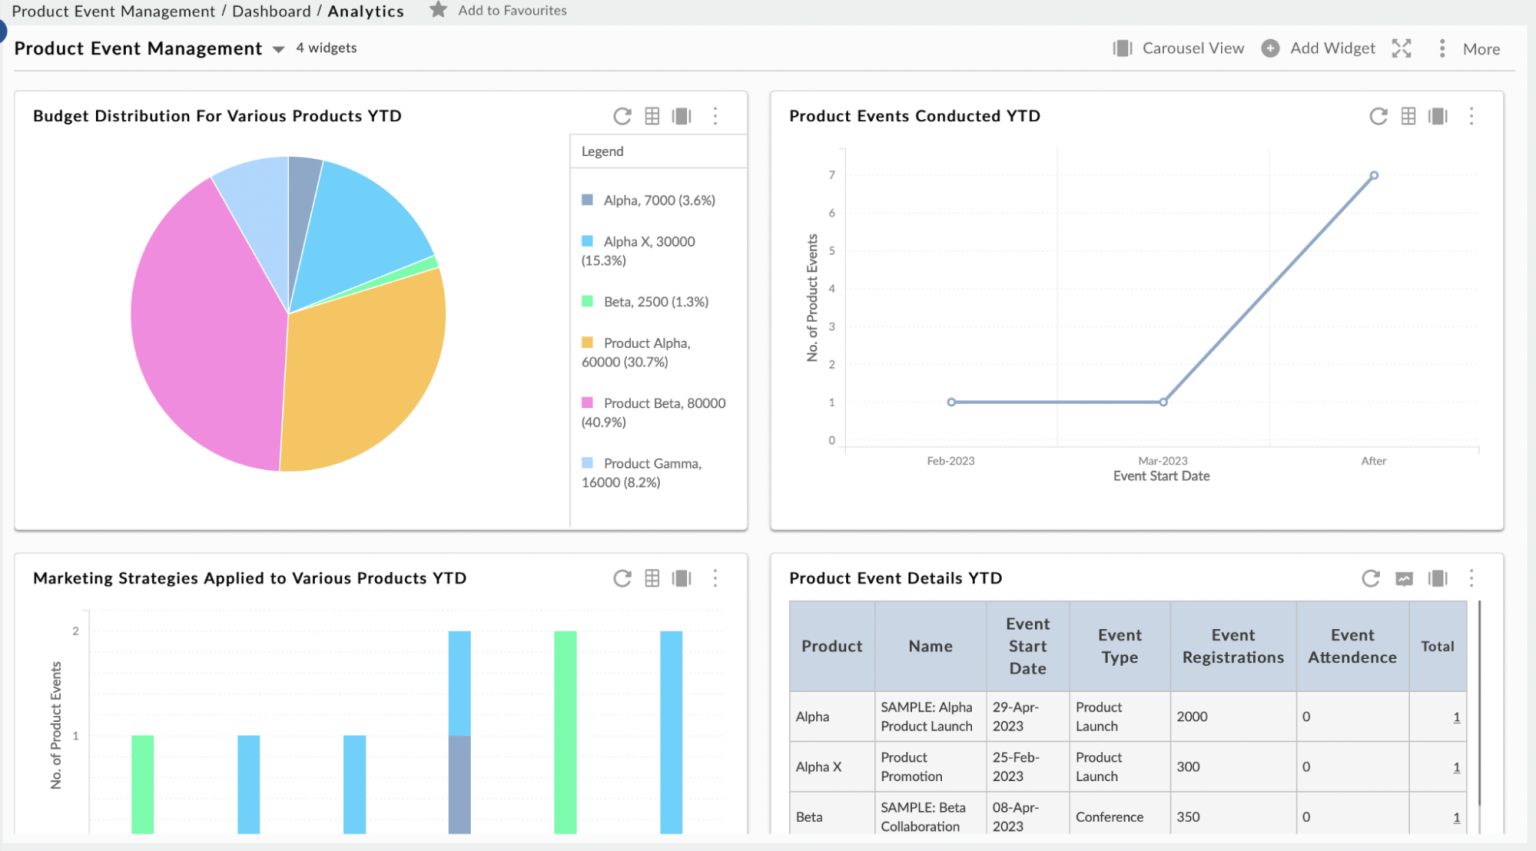1536x851 pixels.
Task: Click the Add Widget plus icon
Action: [x=1270, y=48]
